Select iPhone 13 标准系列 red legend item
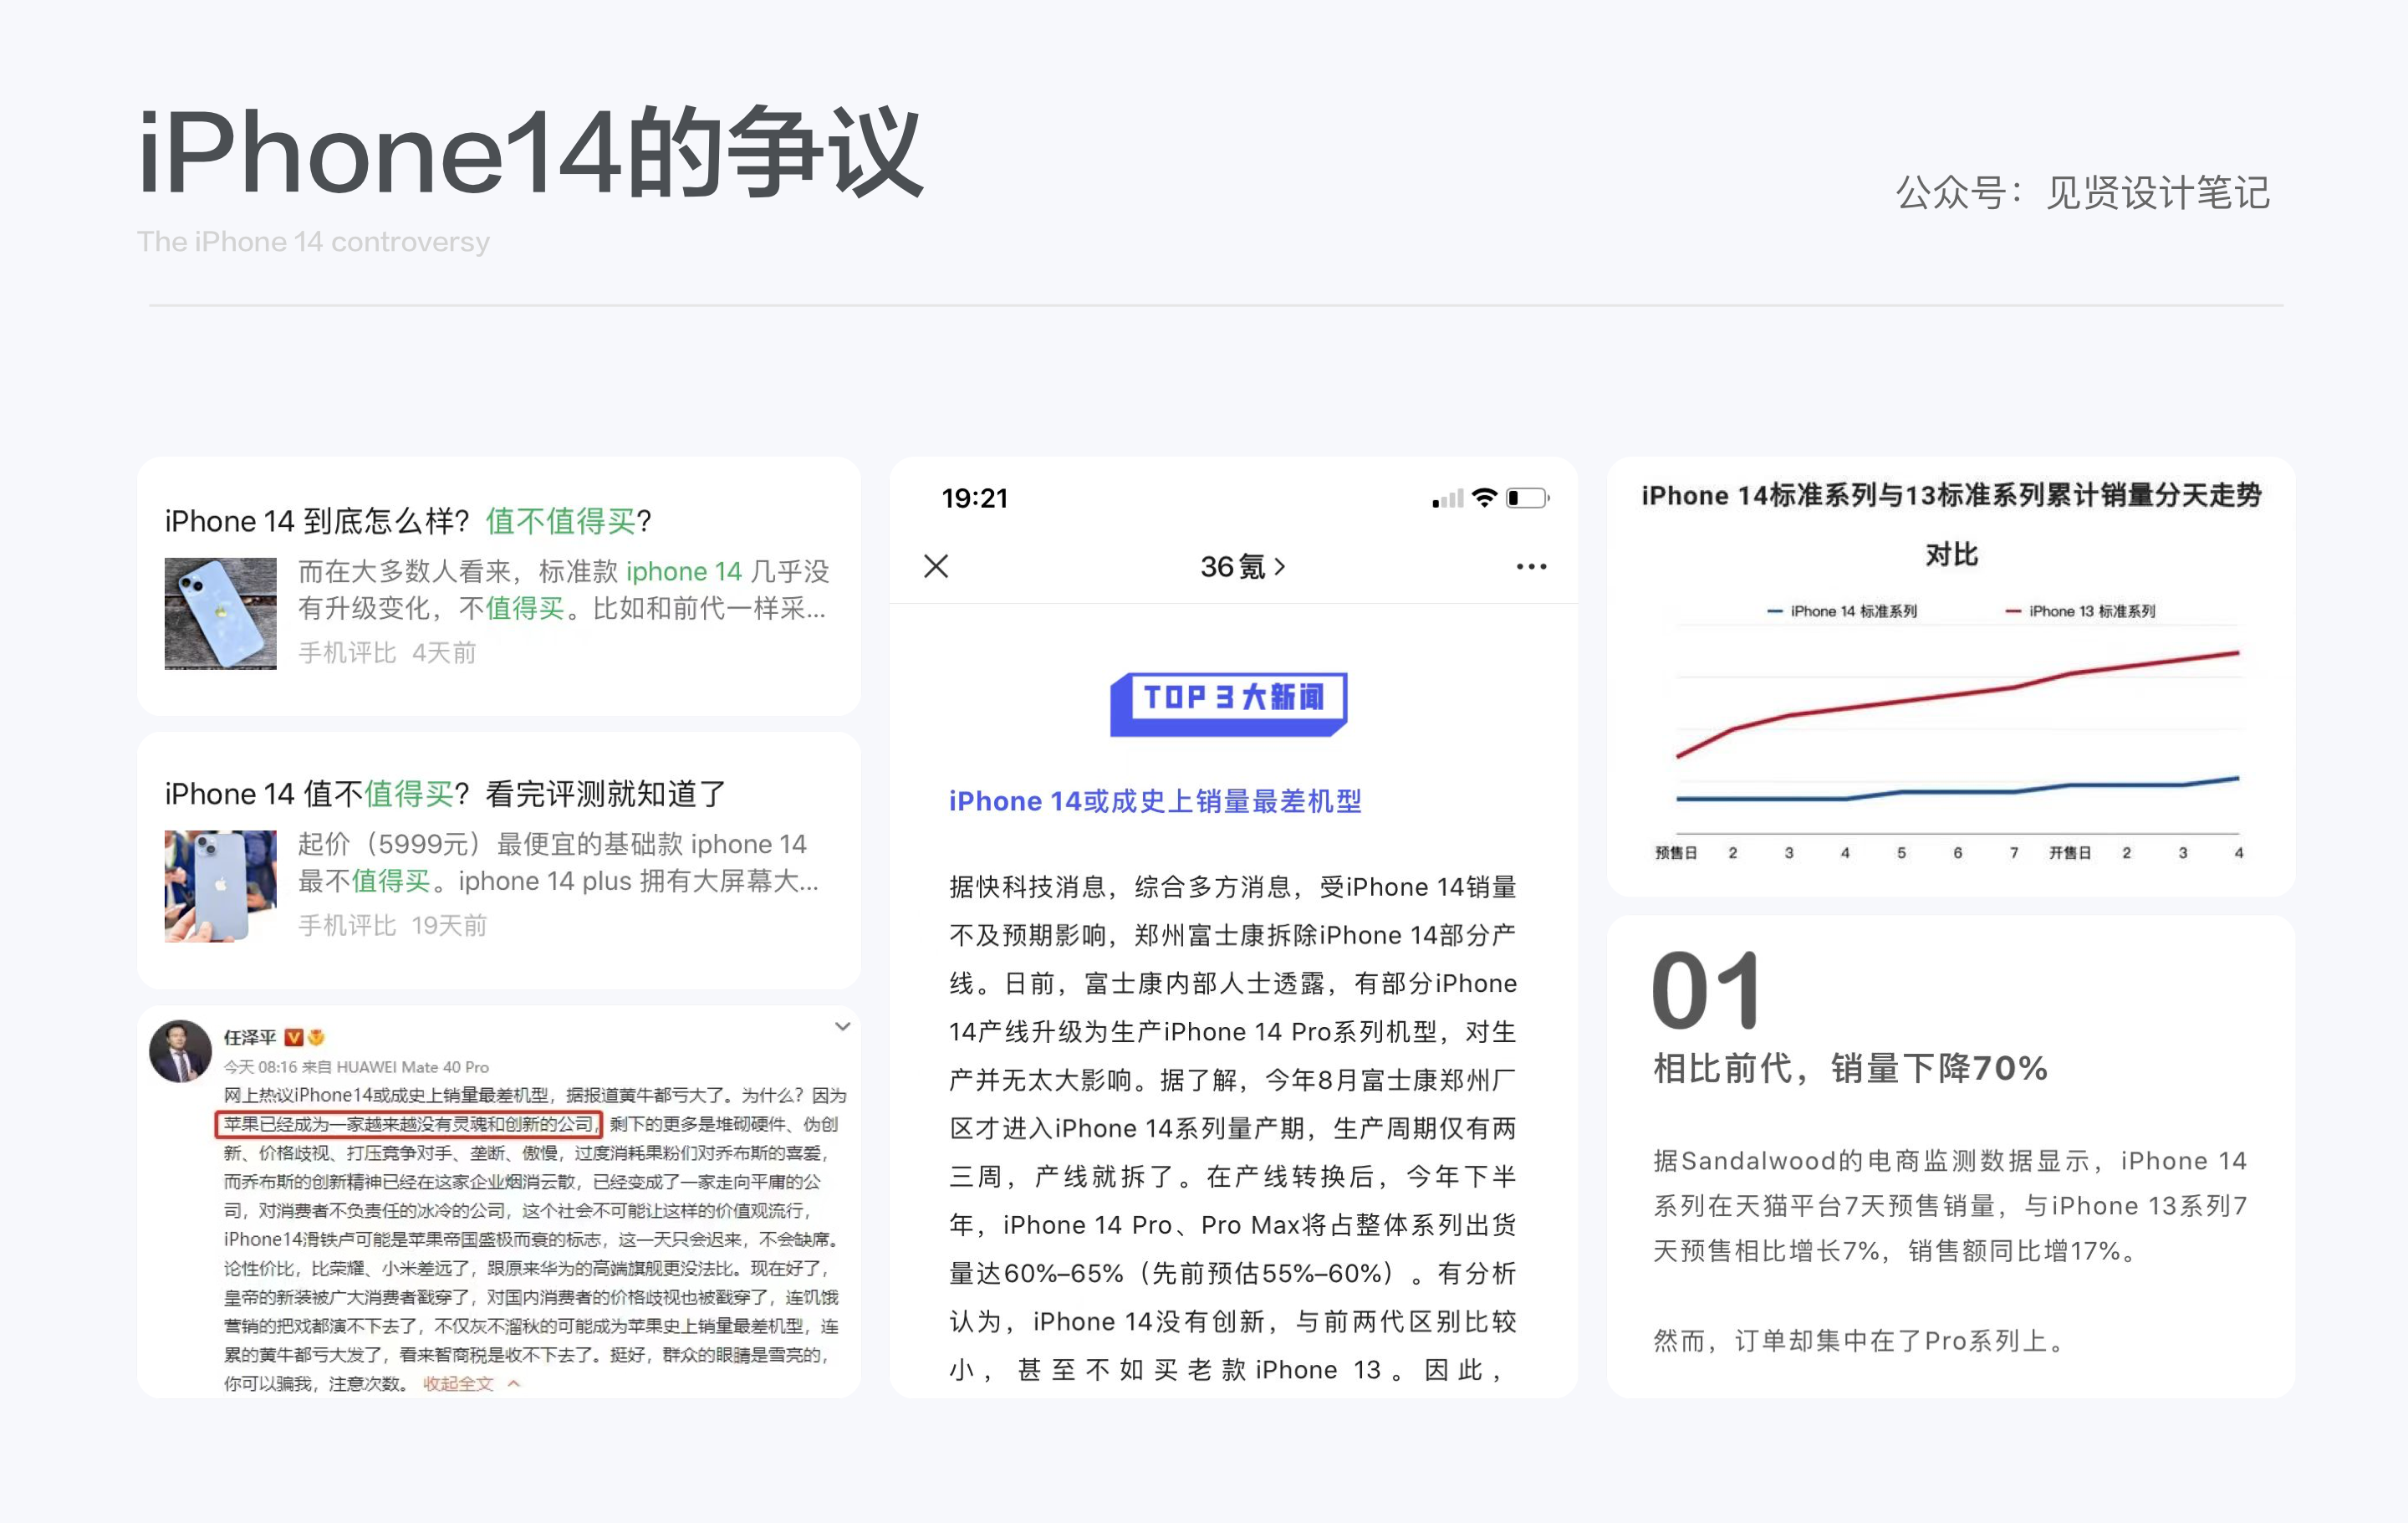The width and height of the screenshot is (2408, 1523). pyautogui.click(x=2080, y=611)
